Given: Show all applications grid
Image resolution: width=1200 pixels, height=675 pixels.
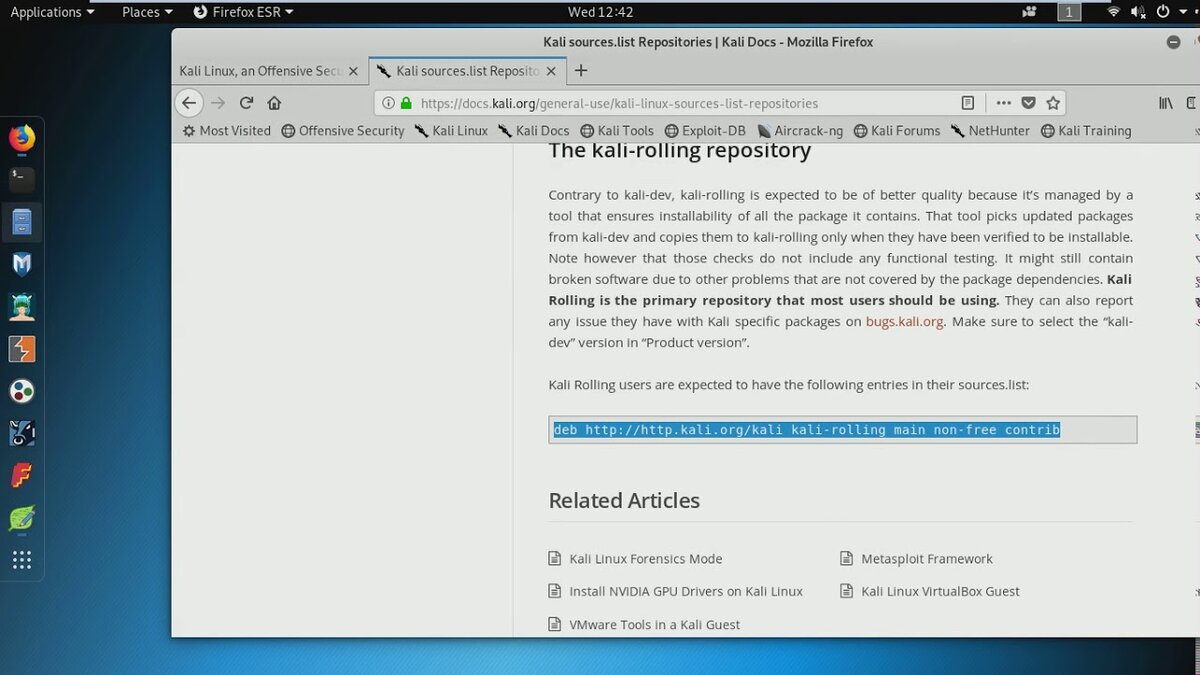Looking at the screenshot, I should pos(22,560).
